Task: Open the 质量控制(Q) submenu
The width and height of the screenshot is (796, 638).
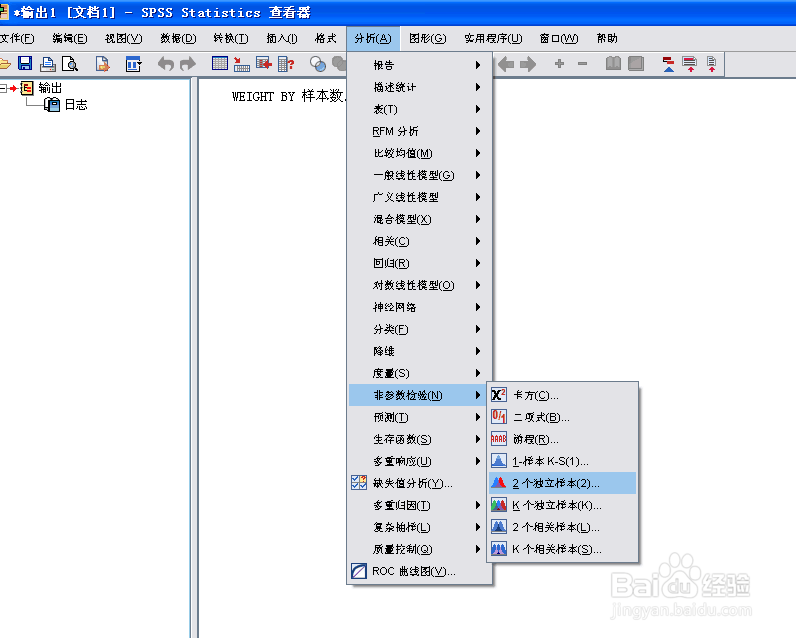Action: click(419, 549)
